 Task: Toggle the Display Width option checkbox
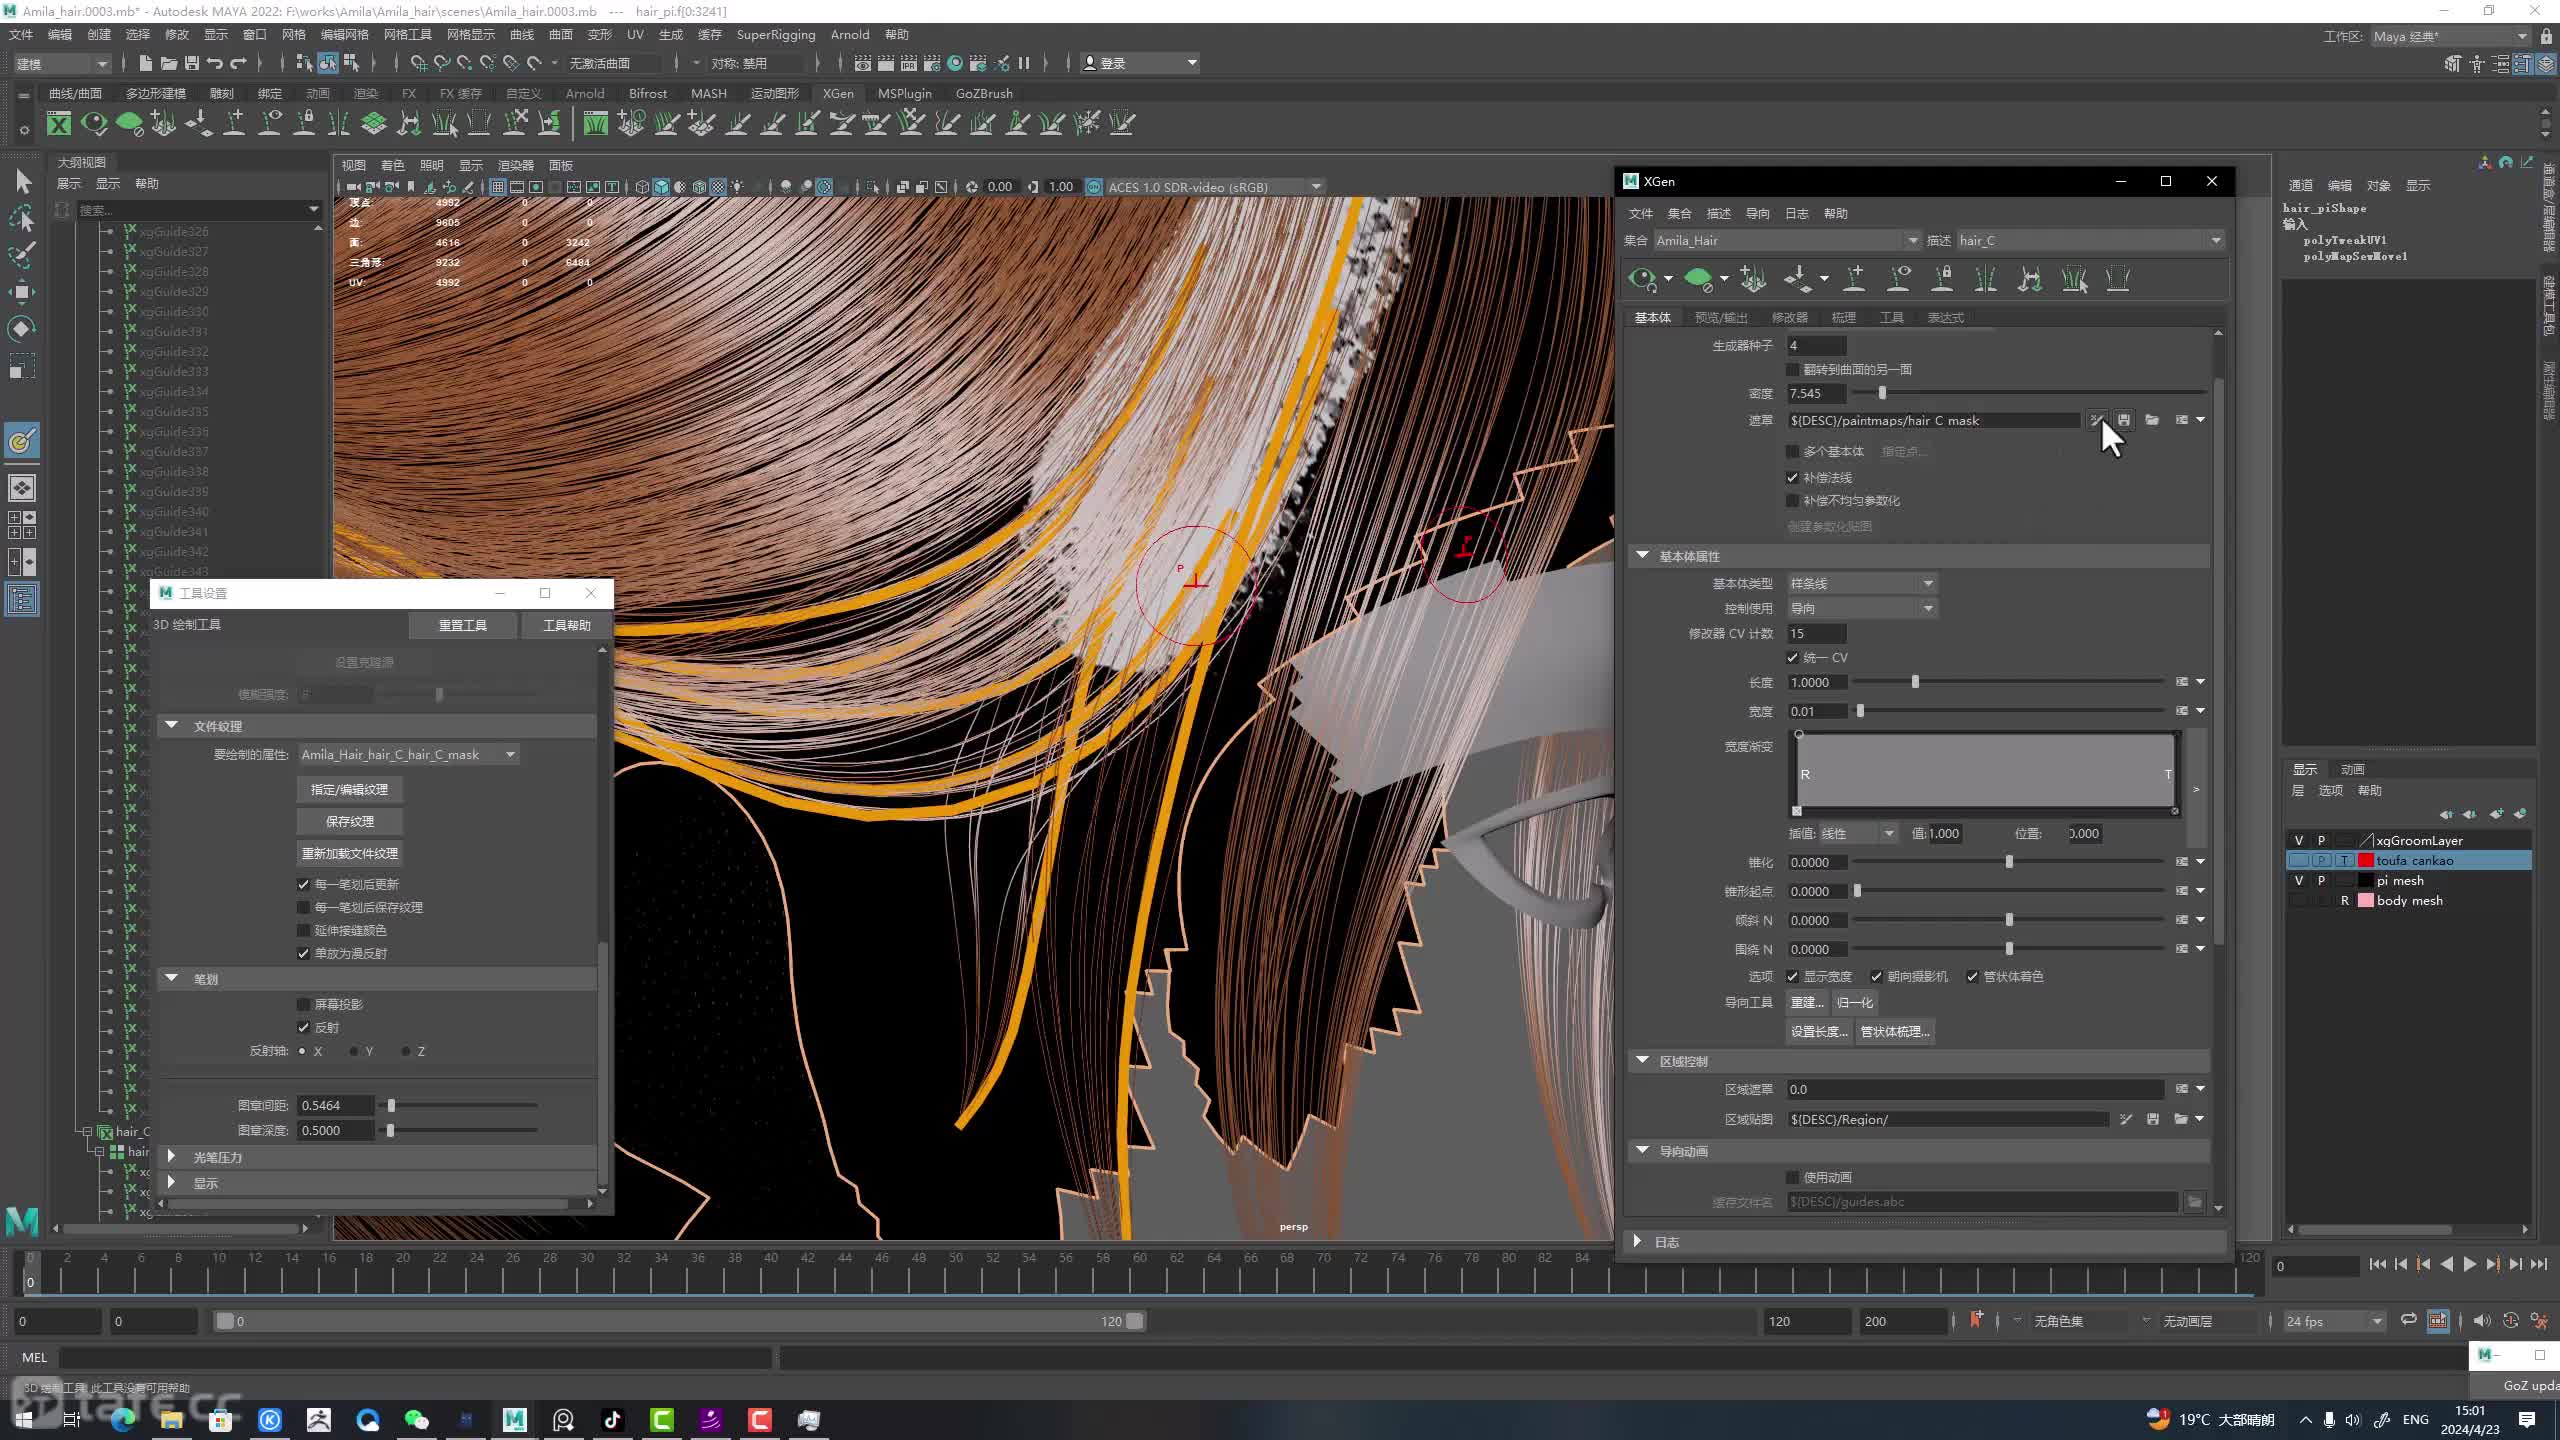click(1793, 977)
